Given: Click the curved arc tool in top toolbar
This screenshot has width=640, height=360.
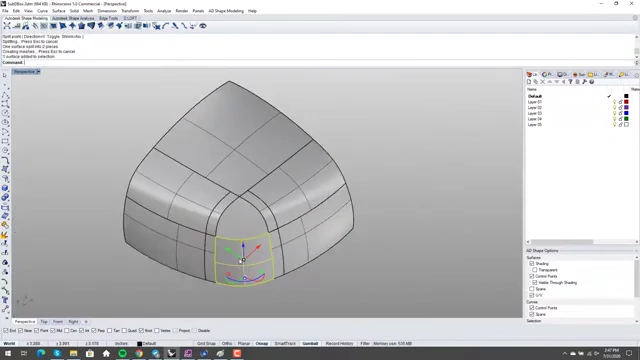Looking at the screenshot, I should click(x=166, y=26).
